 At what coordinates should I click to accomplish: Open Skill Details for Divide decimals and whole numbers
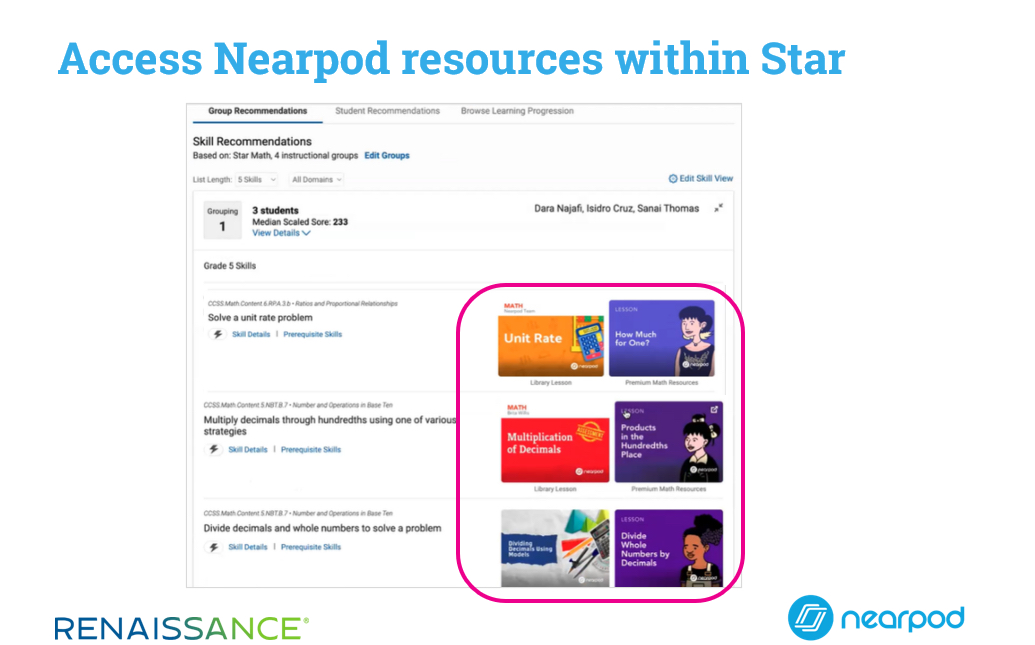tap(248, 547)
